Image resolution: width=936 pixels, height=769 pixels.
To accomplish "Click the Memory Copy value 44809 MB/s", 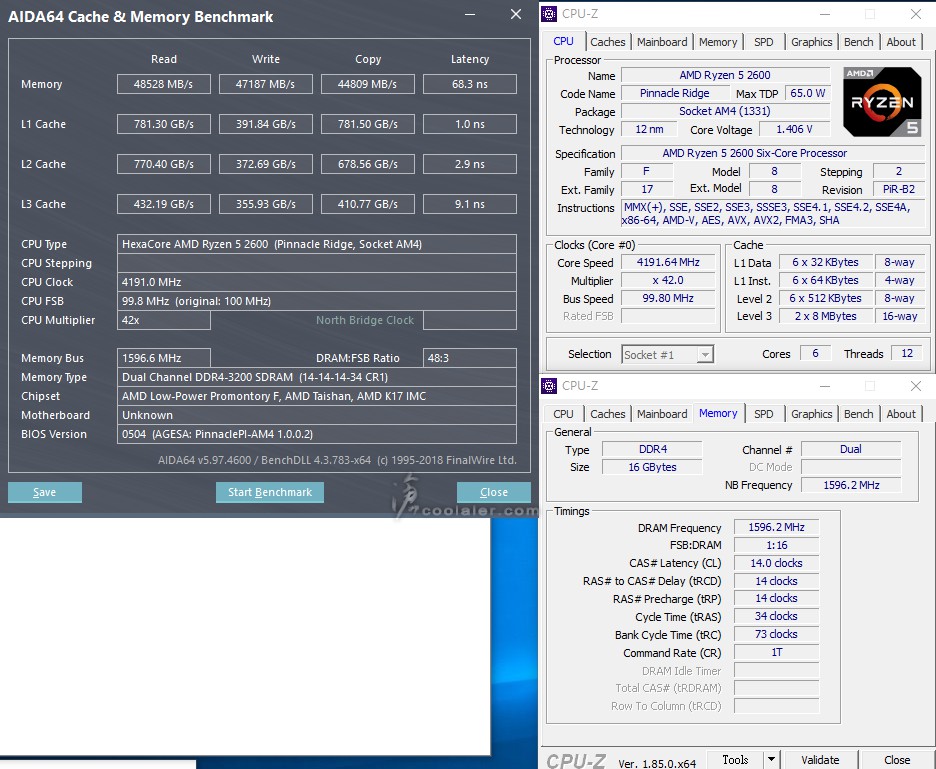I will click(x=368, y=84).
